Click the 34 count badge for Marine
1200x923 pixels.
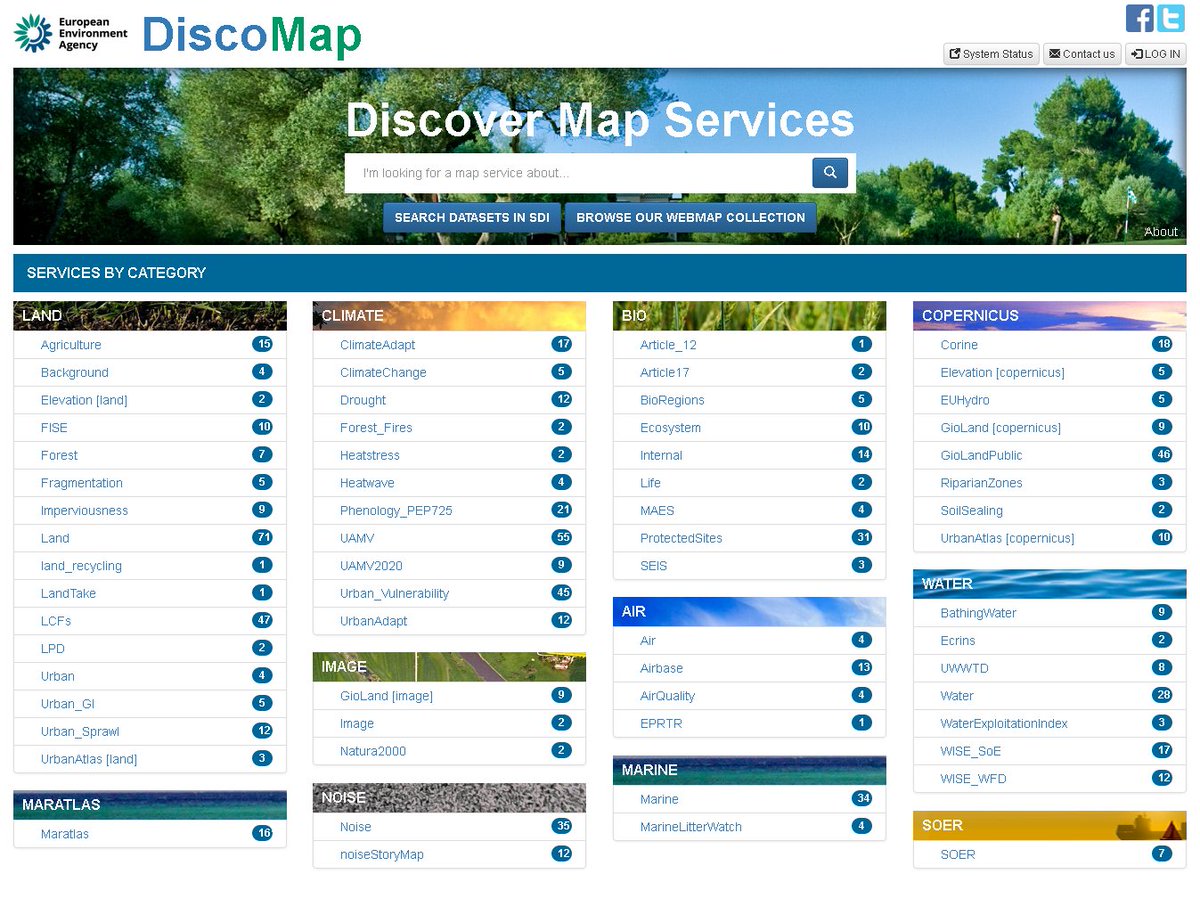coord(862,799)
